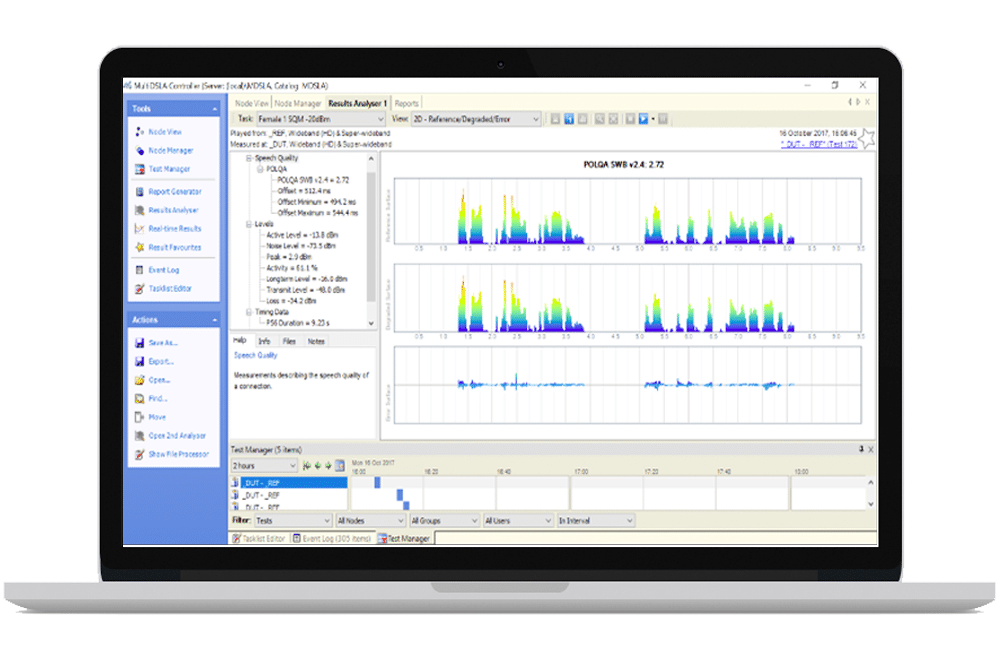Open Real-time Results in the sidebar
Image resolution: width=1000 pixels, height=666 pixels.
(174, 228)
